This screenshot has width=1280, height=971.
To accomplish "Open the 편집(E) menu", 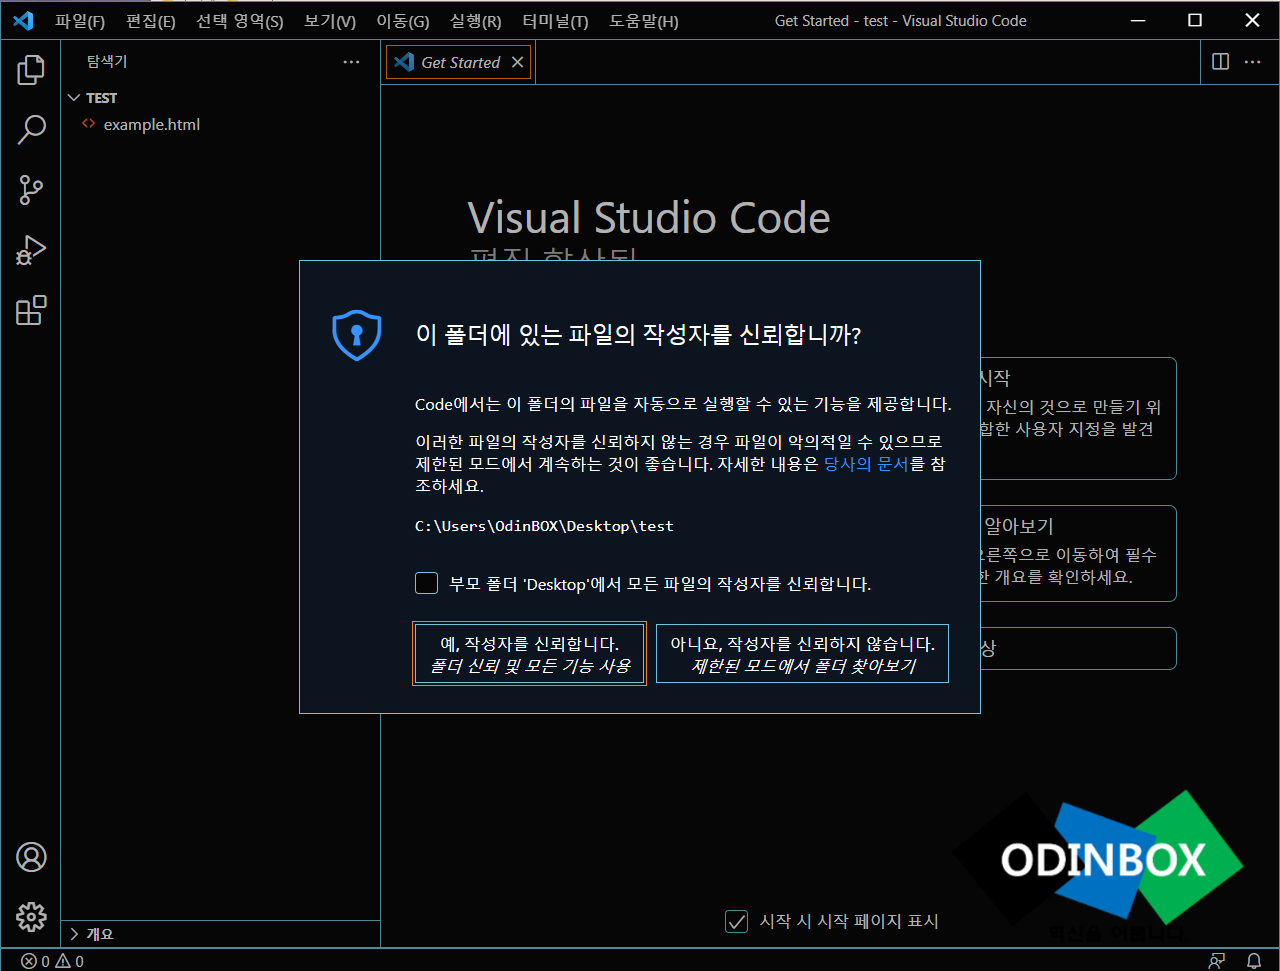I will 151,21.
